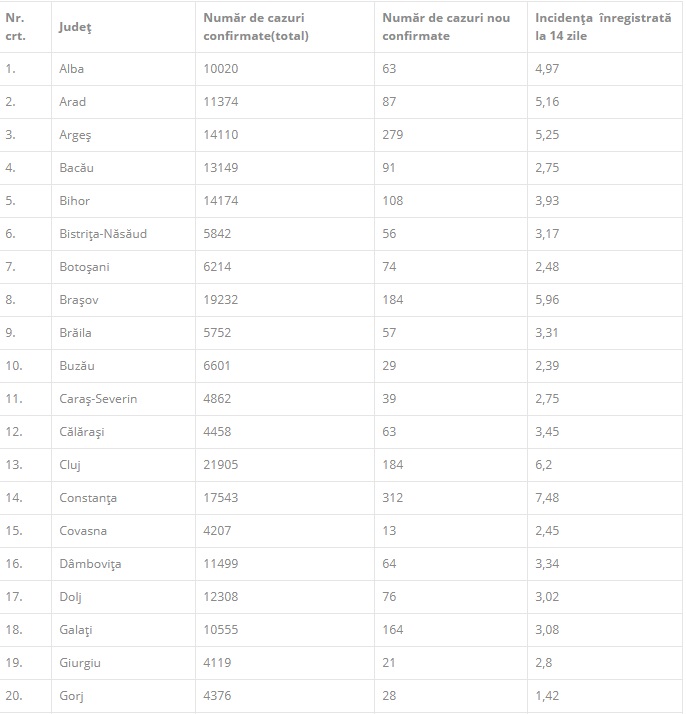This screenshot has width=686, height=714.
Task: Select the Nr. crt. column header
Action: point(15,27)
